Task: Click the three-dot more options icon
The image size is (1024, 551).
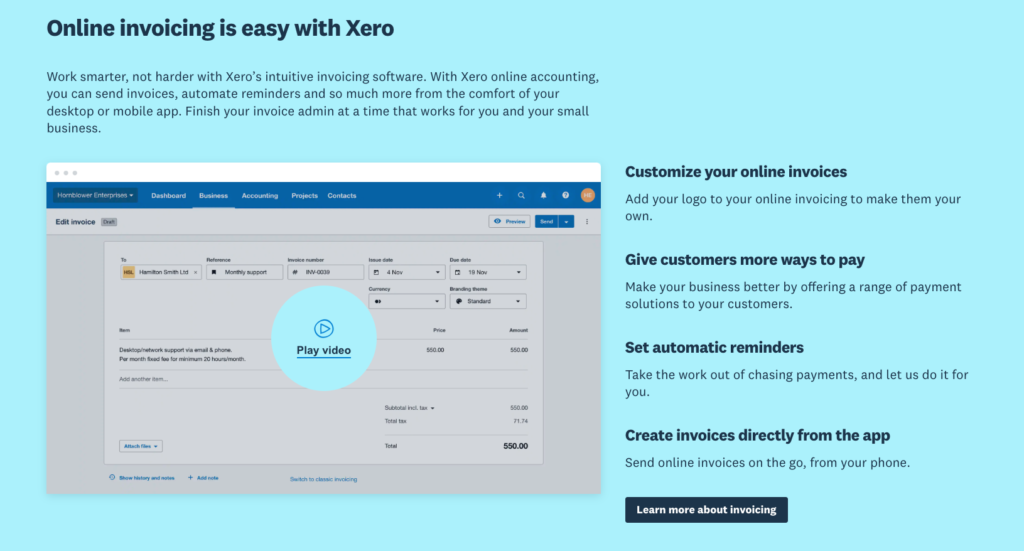Action: click(x=587, y=222)
